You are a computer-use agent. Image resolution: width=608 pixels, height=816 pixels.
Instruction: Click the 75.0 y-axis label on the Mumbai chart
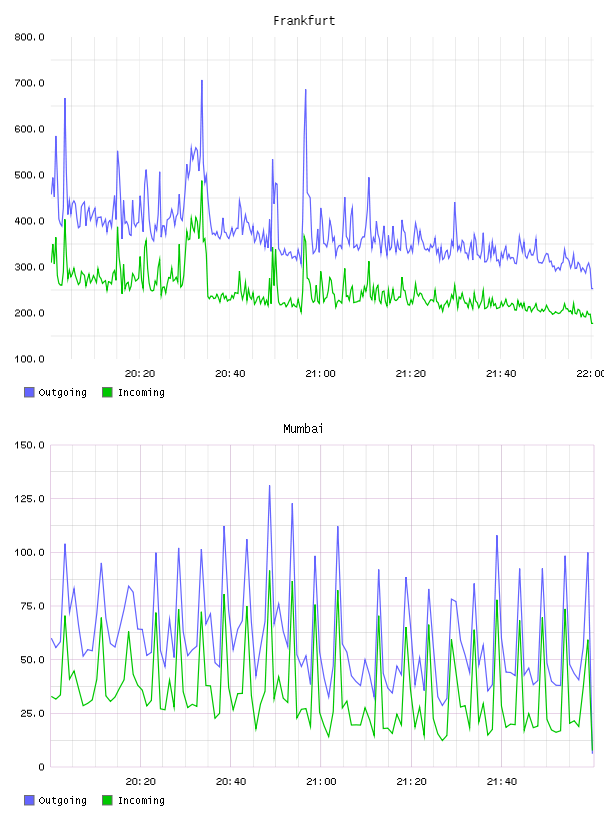pyautogui.click(x=32, y=606)
